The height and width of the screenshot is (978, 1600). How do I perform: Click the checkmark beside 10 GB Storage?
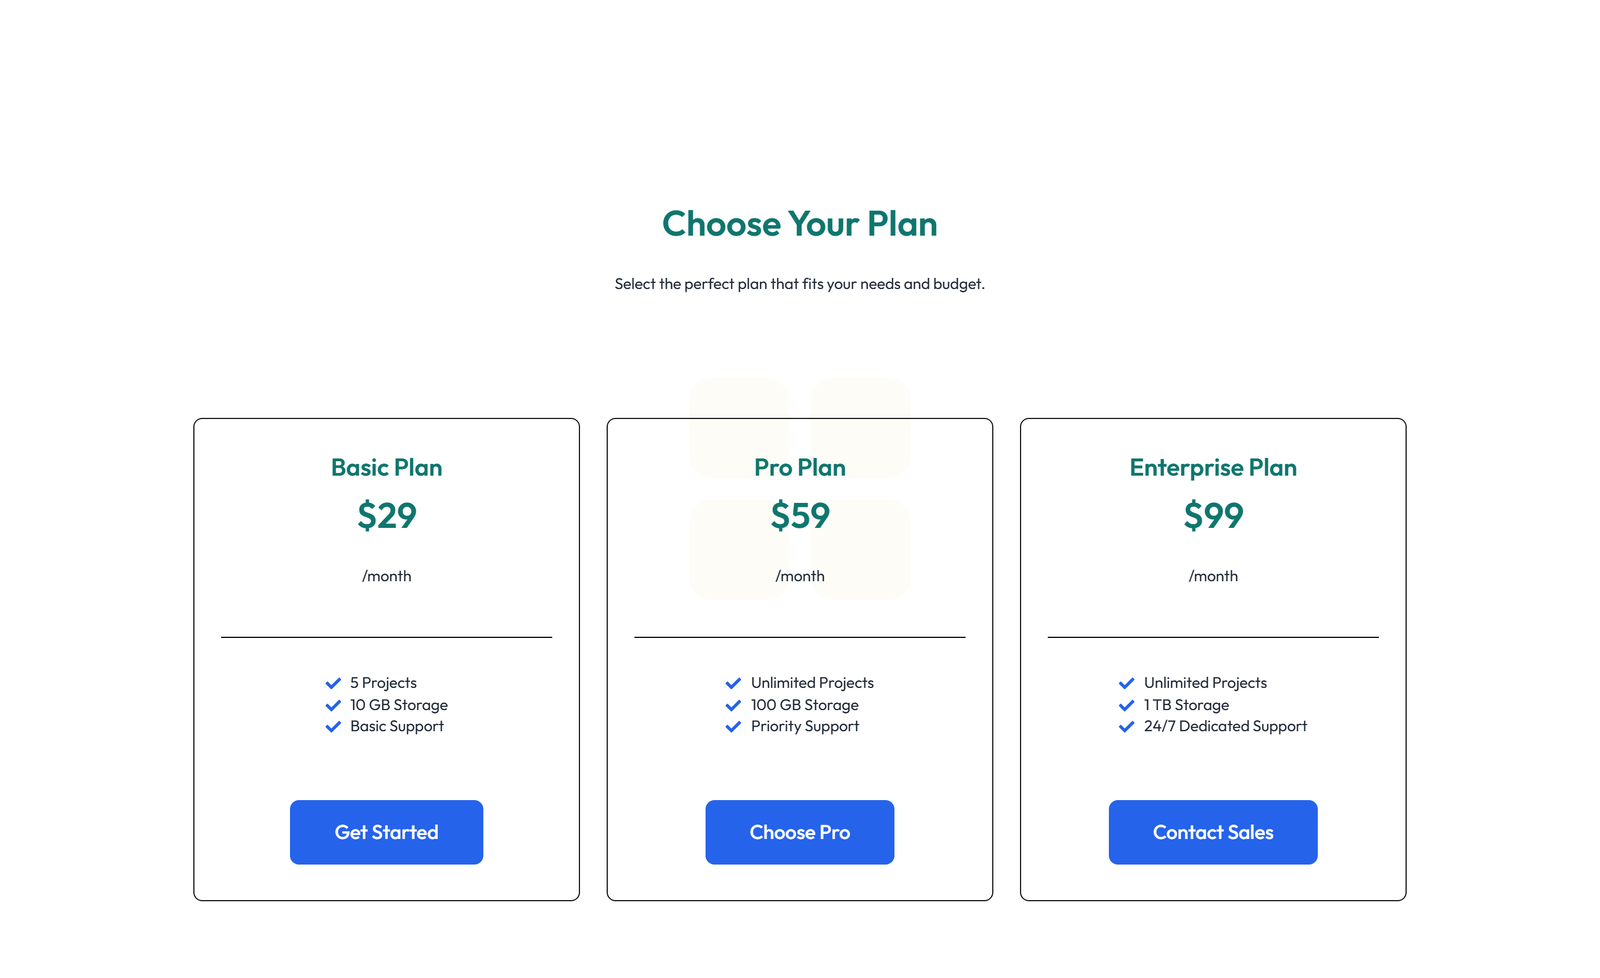point(333,705)
